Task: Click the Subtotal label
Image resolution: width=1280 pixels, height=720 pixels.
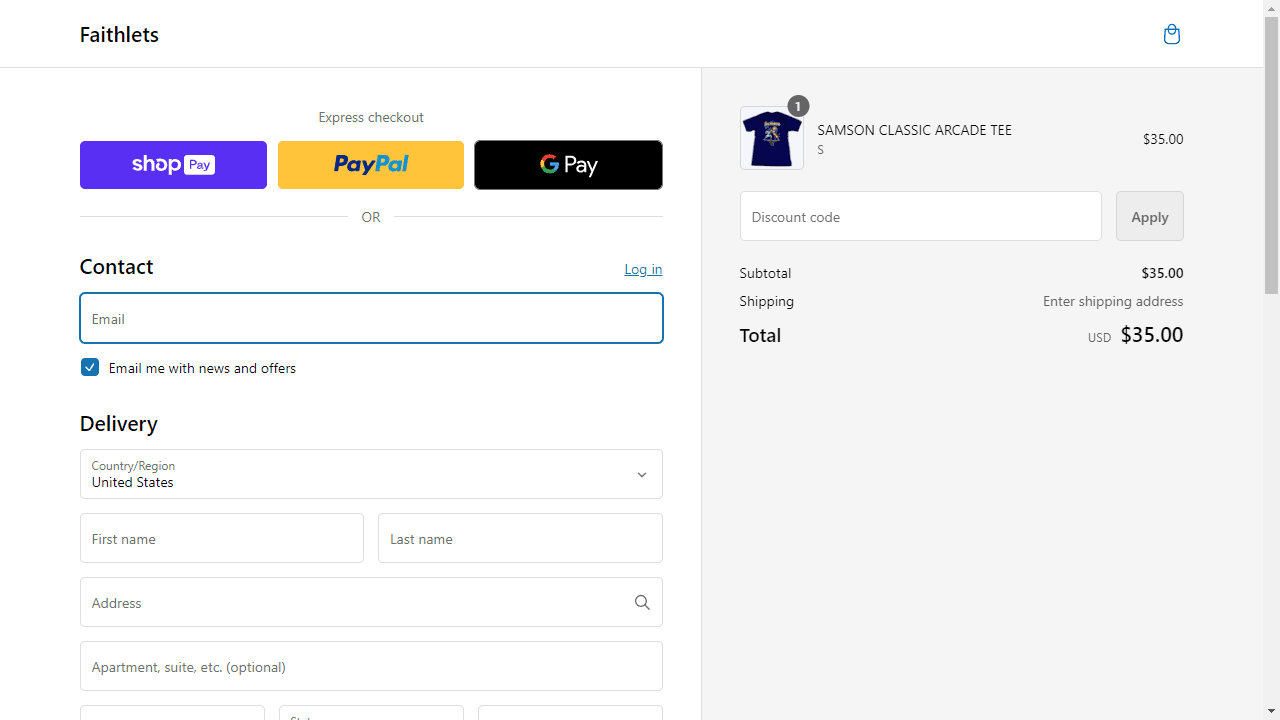Action: click(765, 273)
